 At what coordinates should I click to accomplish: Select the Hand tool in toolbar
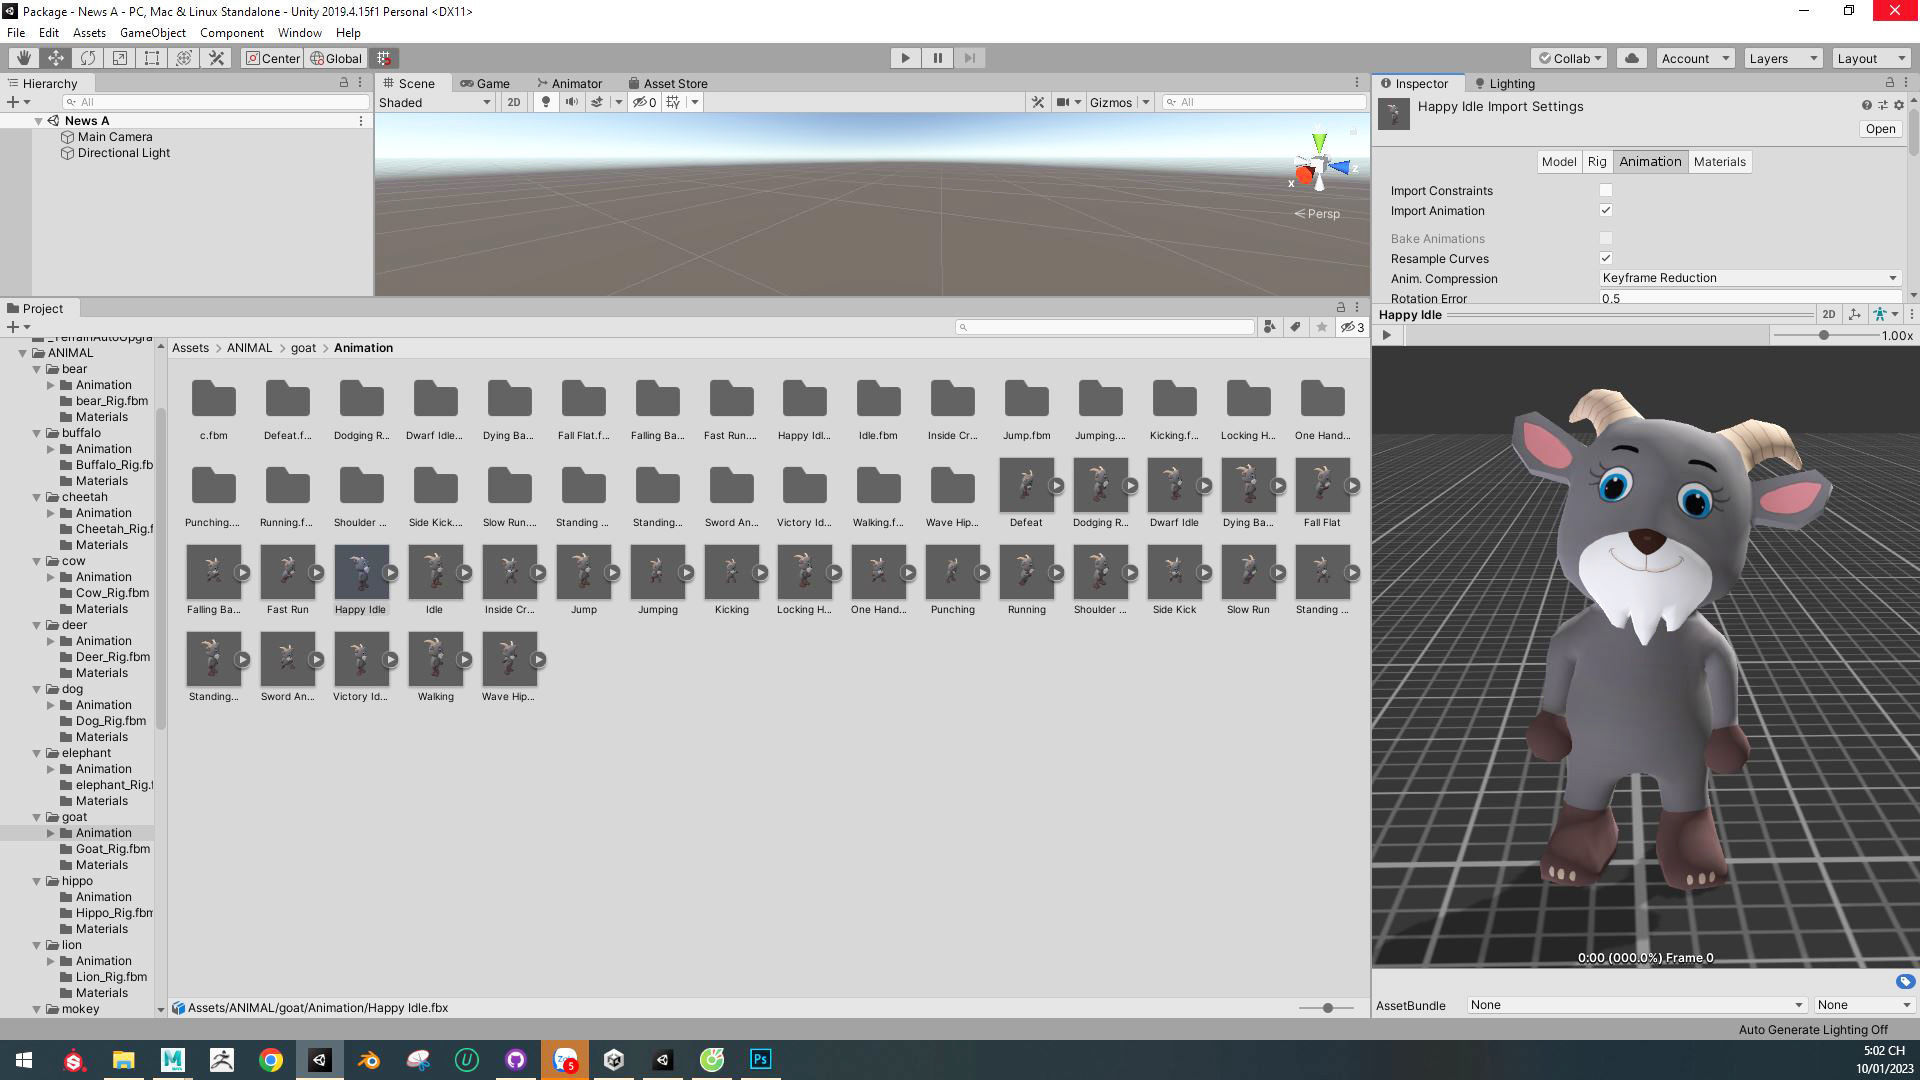click(23, 58)
